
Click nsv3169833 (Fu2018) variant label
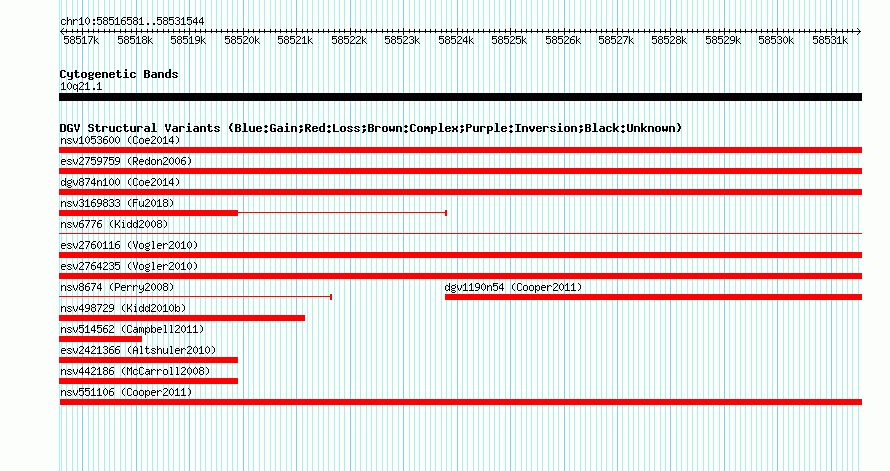pos(117,203)
